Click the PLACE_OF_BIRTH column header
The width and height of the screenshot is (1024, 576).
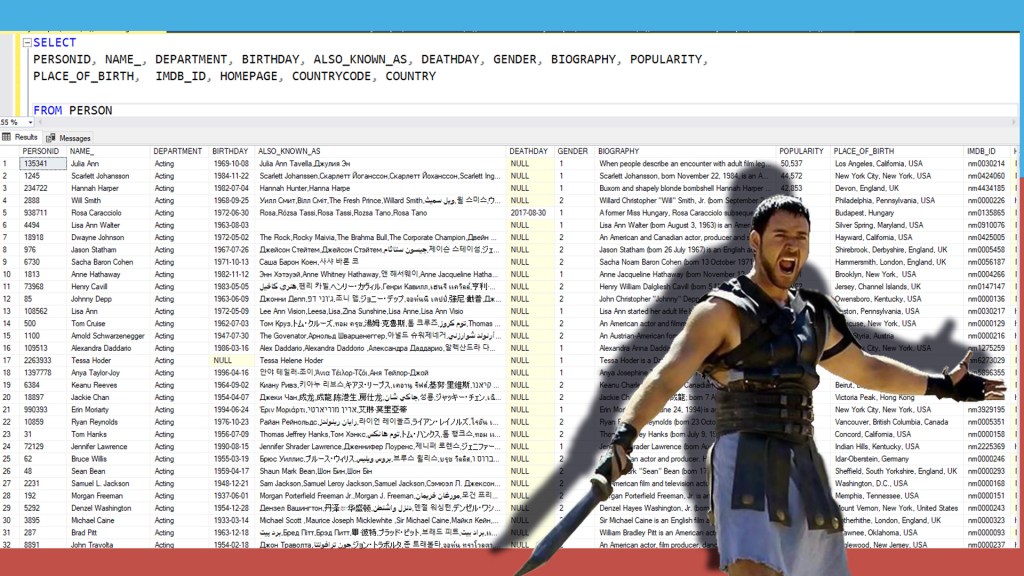click(864, 151)
